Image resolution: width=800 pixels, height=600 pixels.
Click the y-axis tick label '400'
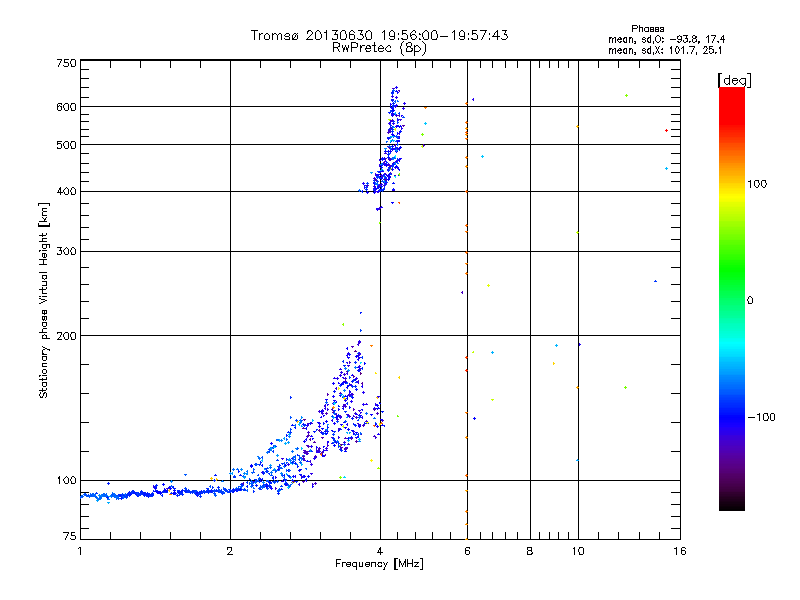67,192
